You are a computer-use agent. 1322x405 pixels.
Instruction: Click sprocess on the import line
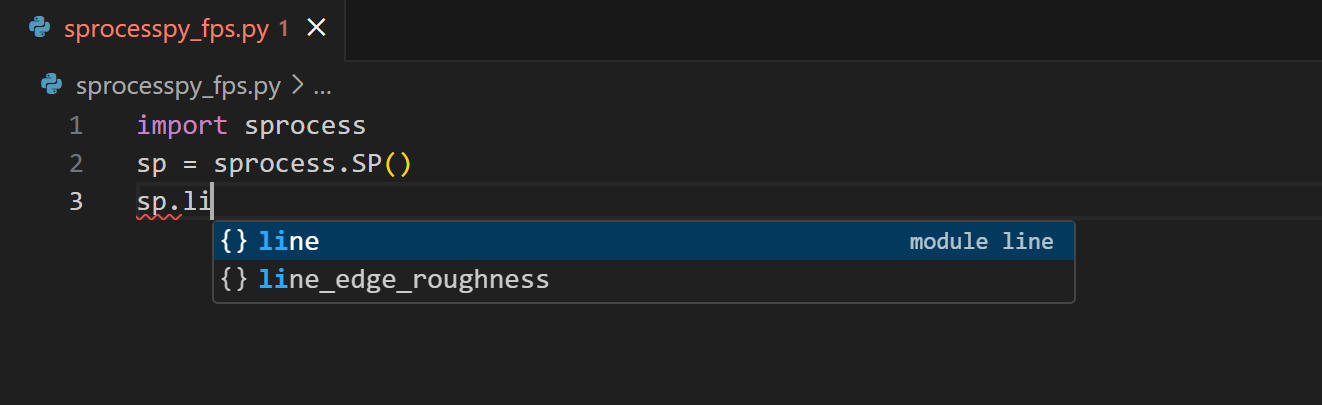(x=306, y=126)
